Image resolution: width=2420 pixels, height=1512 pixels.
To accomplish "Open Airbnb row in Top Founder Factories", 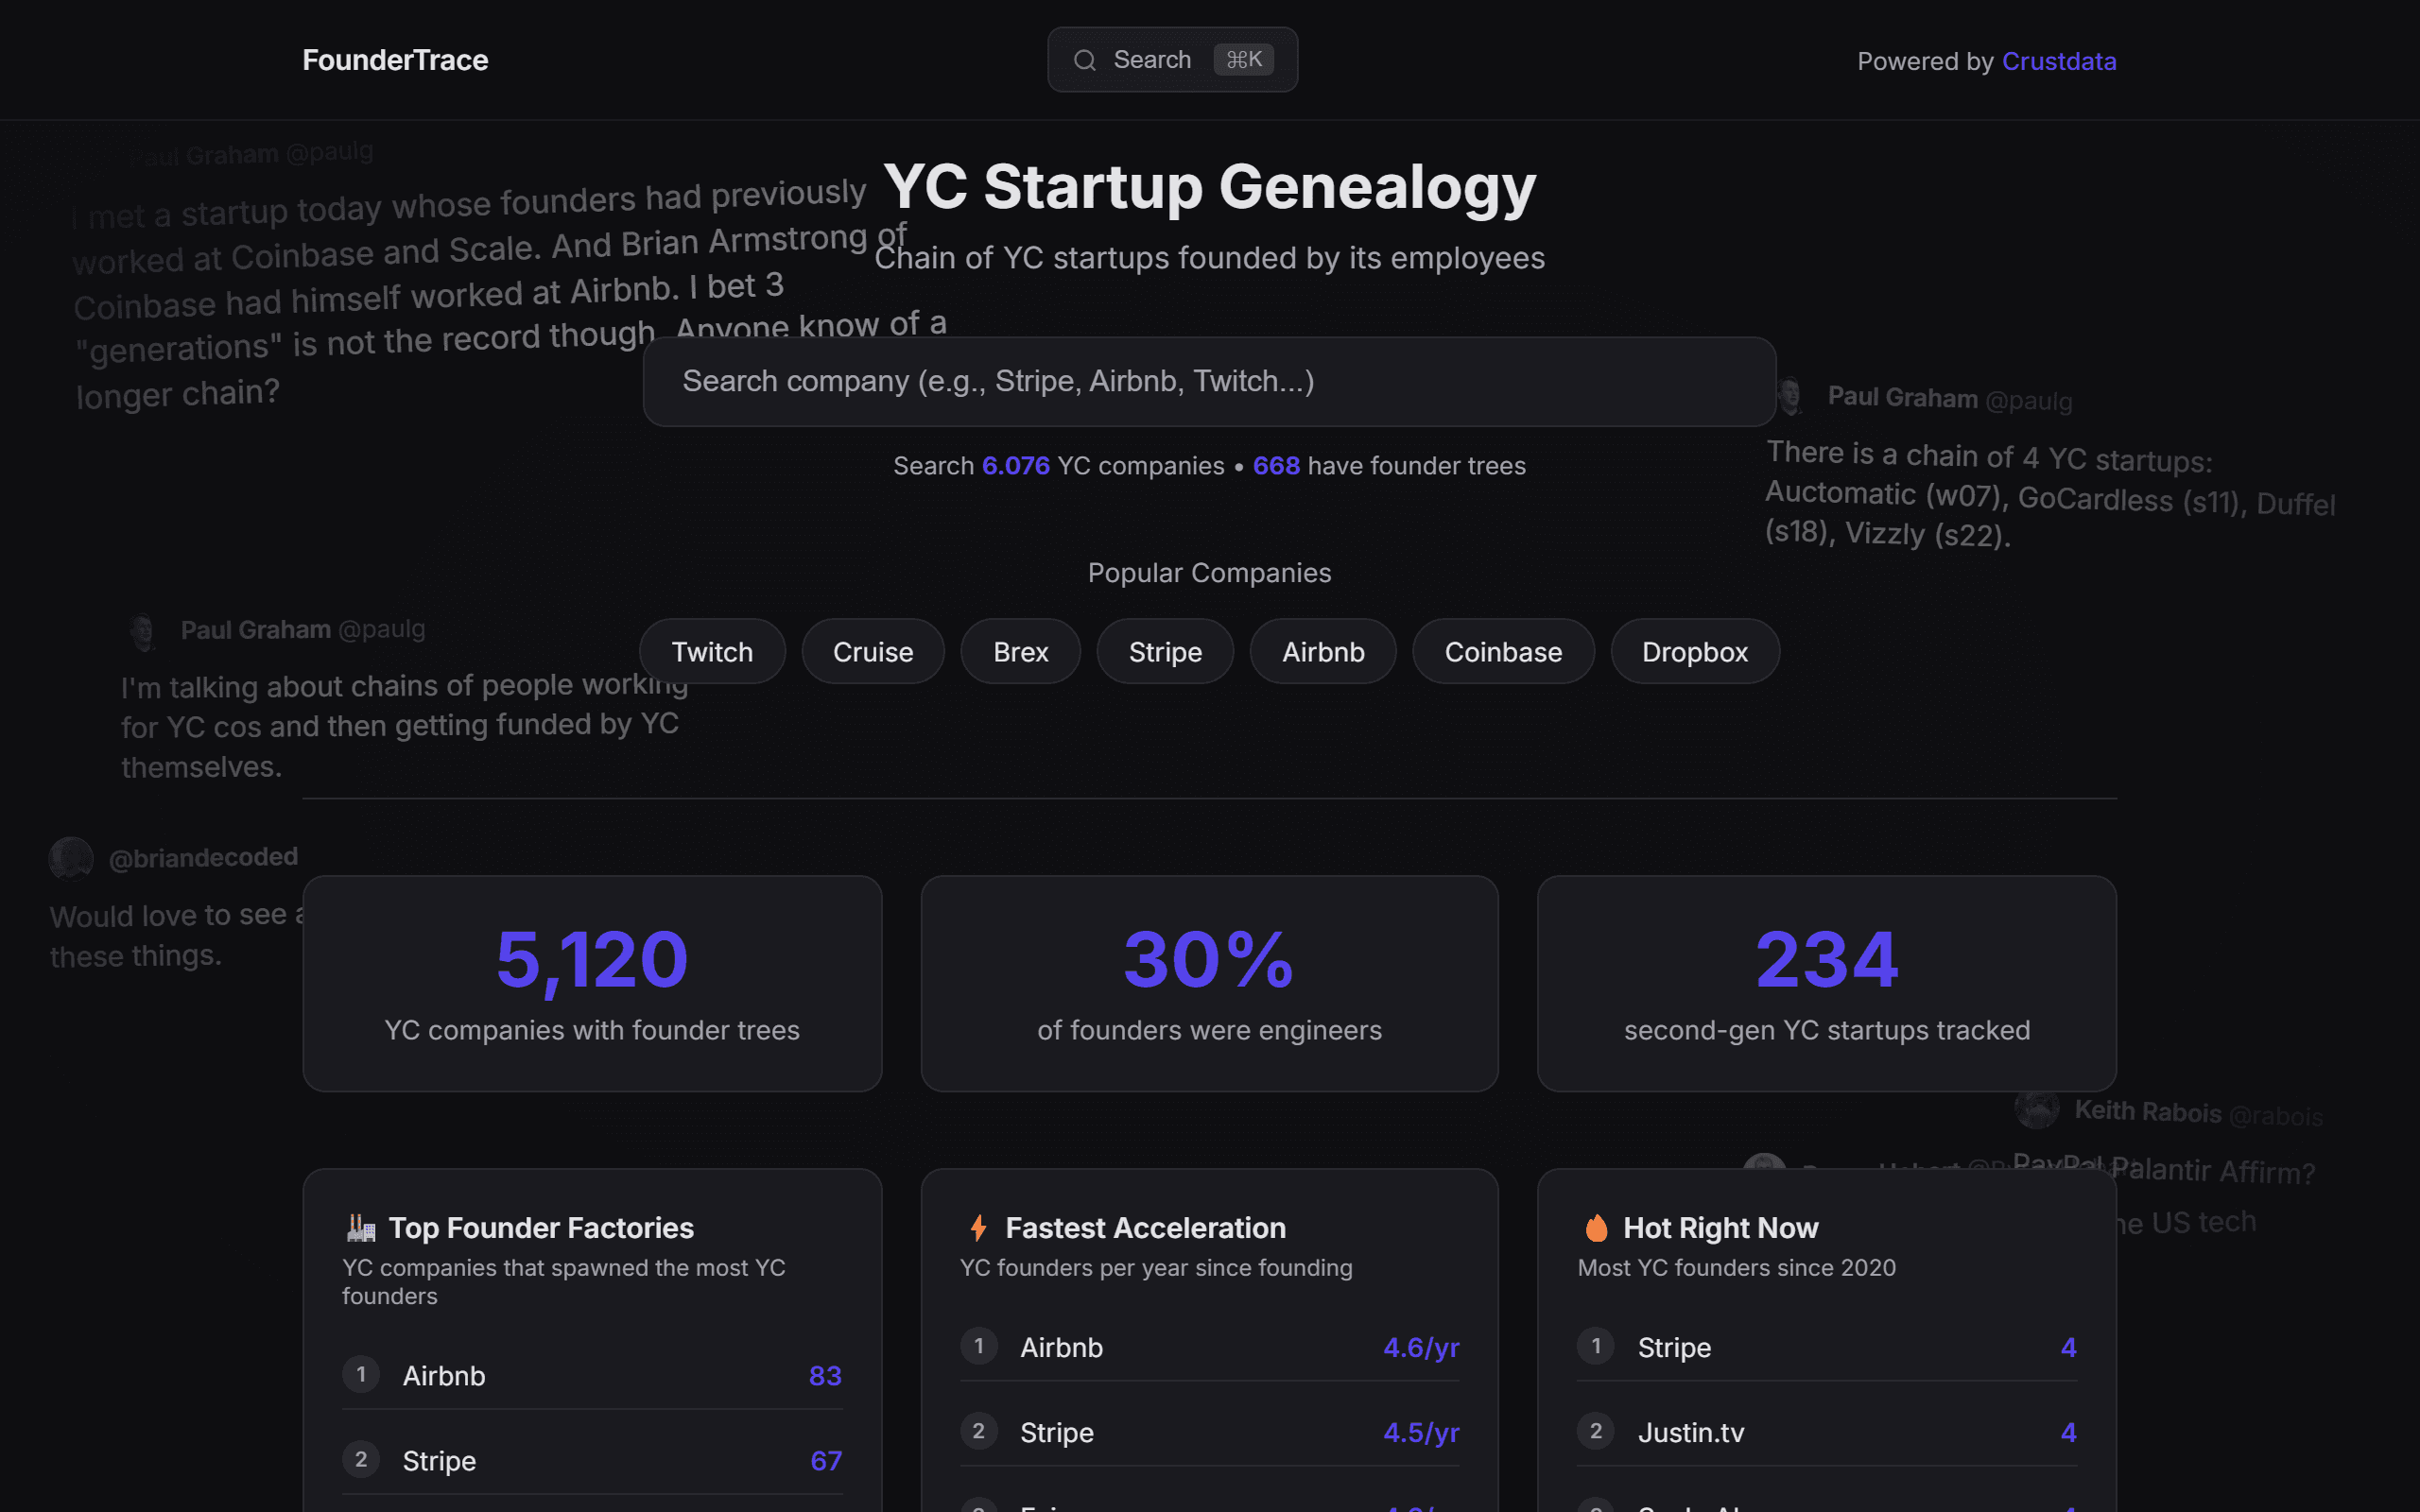I will pos(592,1375).
